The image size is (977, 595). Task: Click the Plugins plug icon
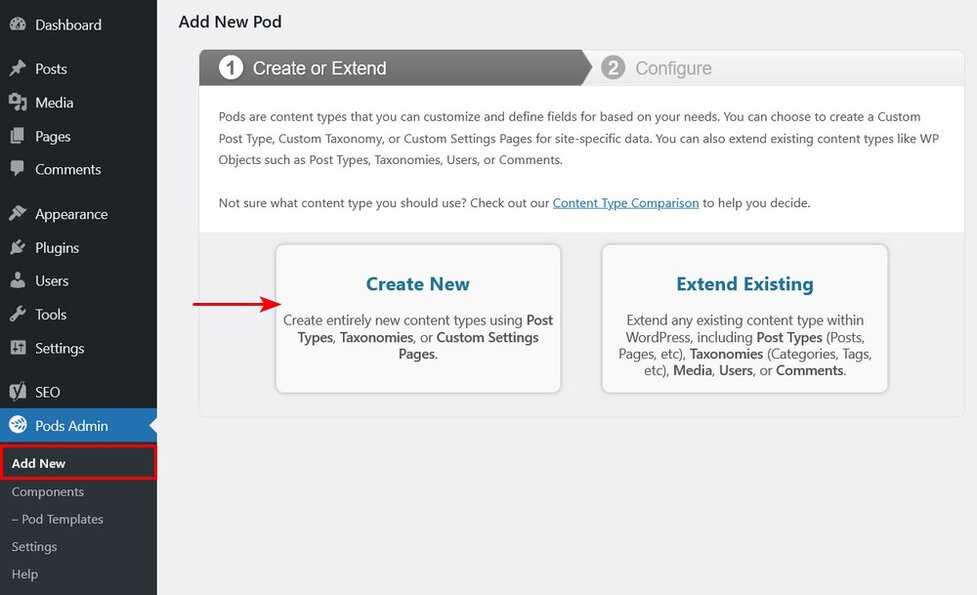click(x=17, y=247)
